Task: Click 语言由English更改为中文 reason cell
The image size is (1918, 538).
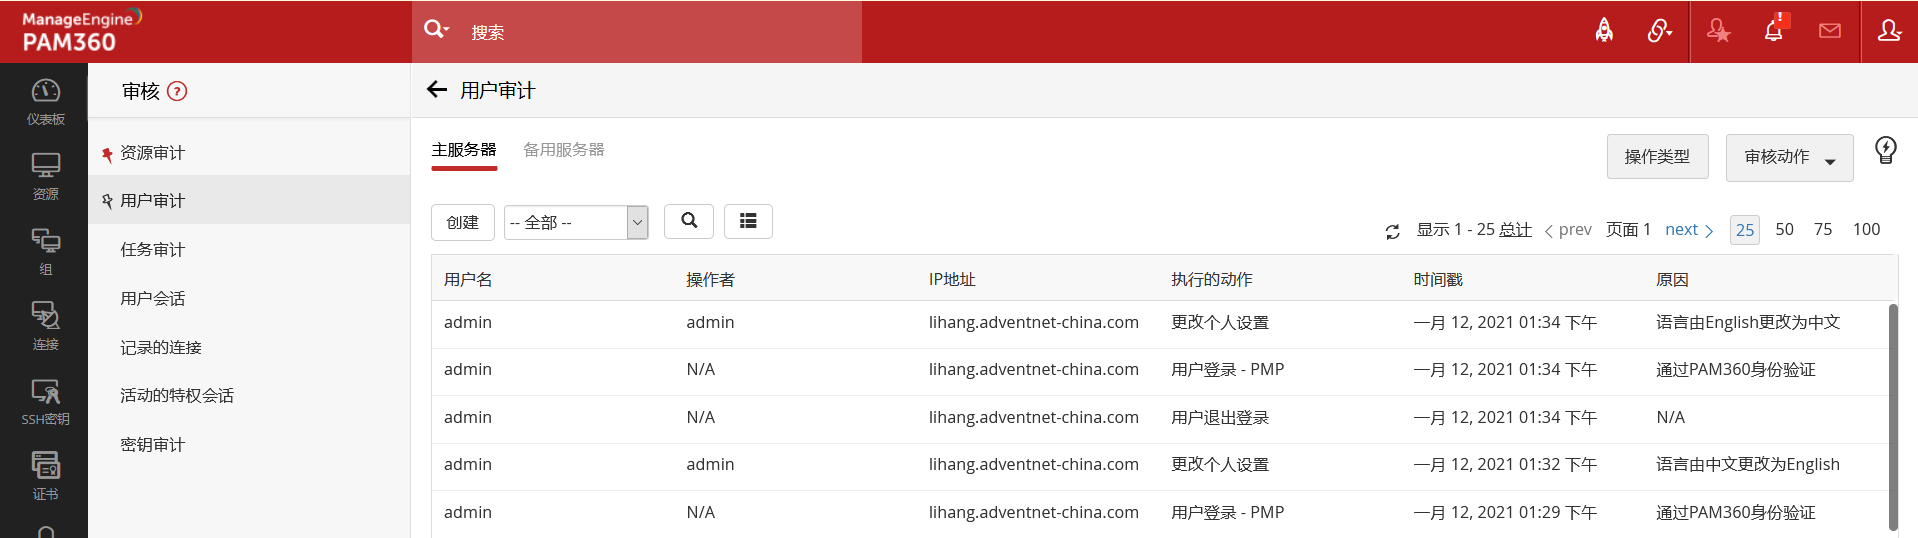Action: pos(1748,322)
